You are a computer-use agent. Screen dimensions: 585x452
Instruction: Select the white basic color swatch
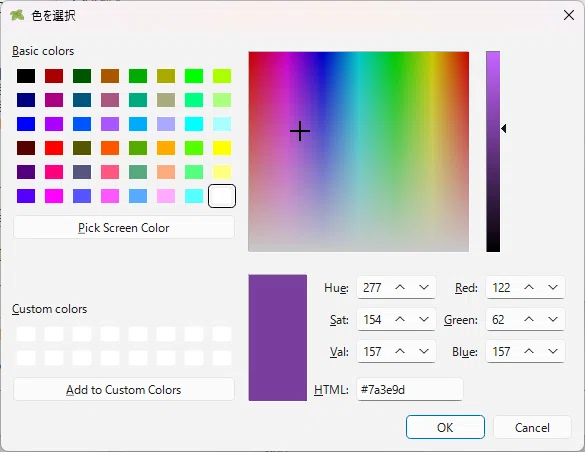click(x=222, y=196)
